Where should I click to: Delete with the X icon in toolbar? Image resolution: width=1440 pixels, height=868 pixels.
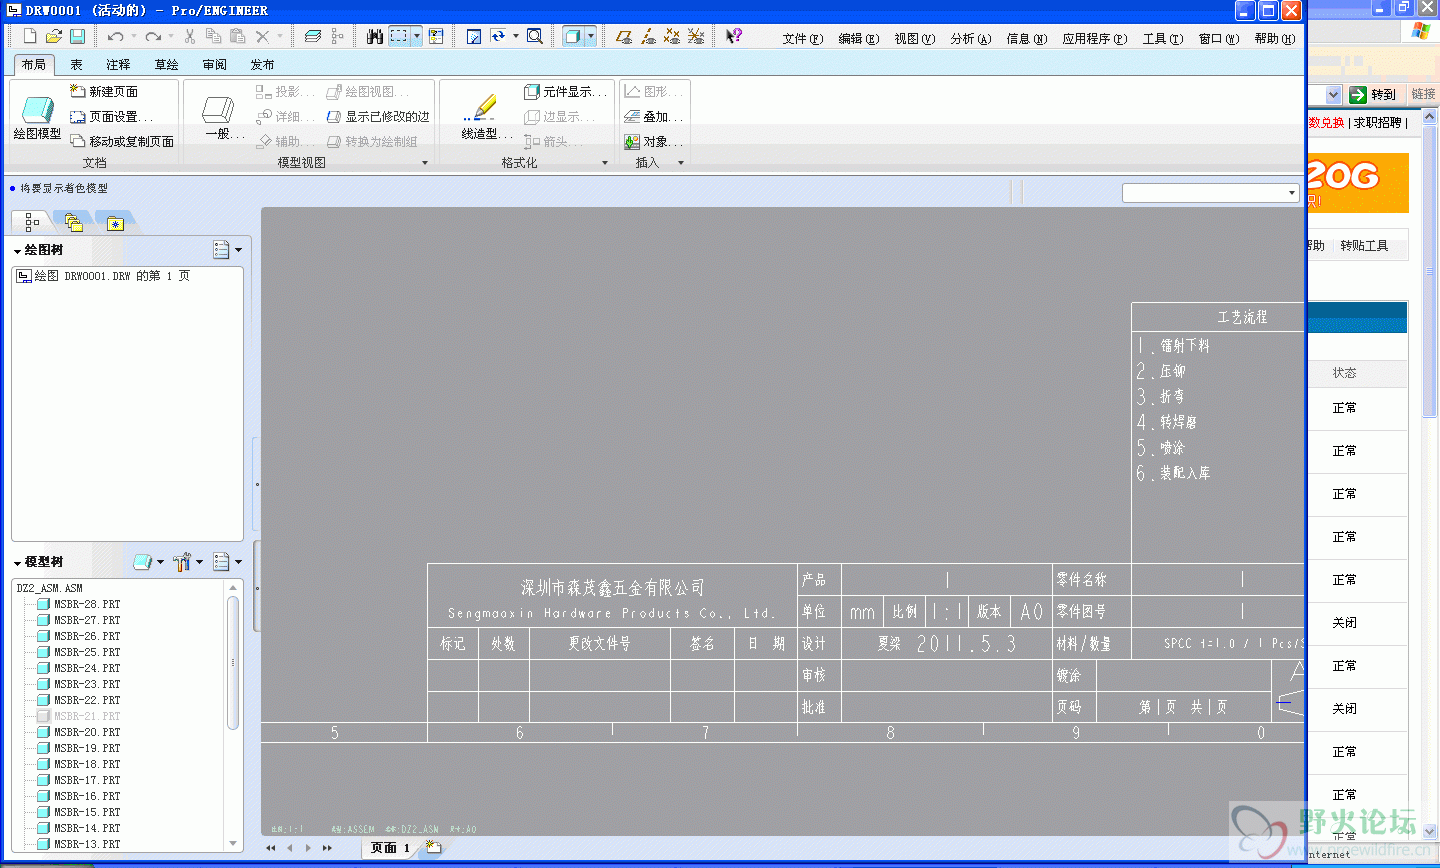262,36
